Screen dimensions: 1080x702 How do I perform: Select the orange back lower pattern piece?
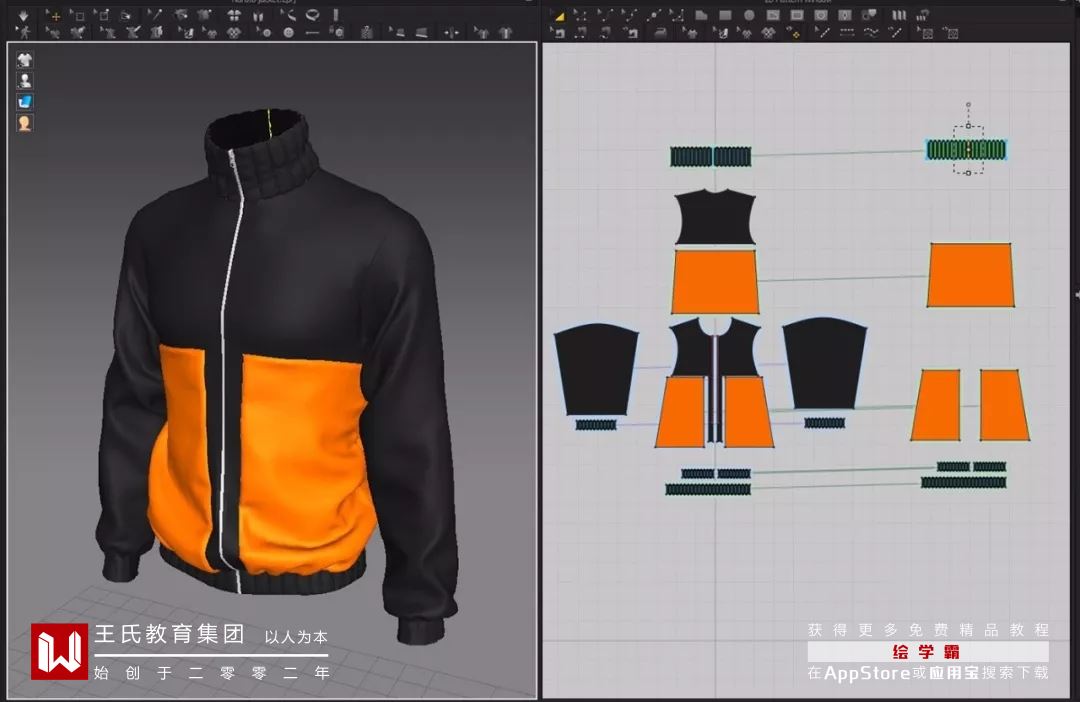tap(715, 282)
